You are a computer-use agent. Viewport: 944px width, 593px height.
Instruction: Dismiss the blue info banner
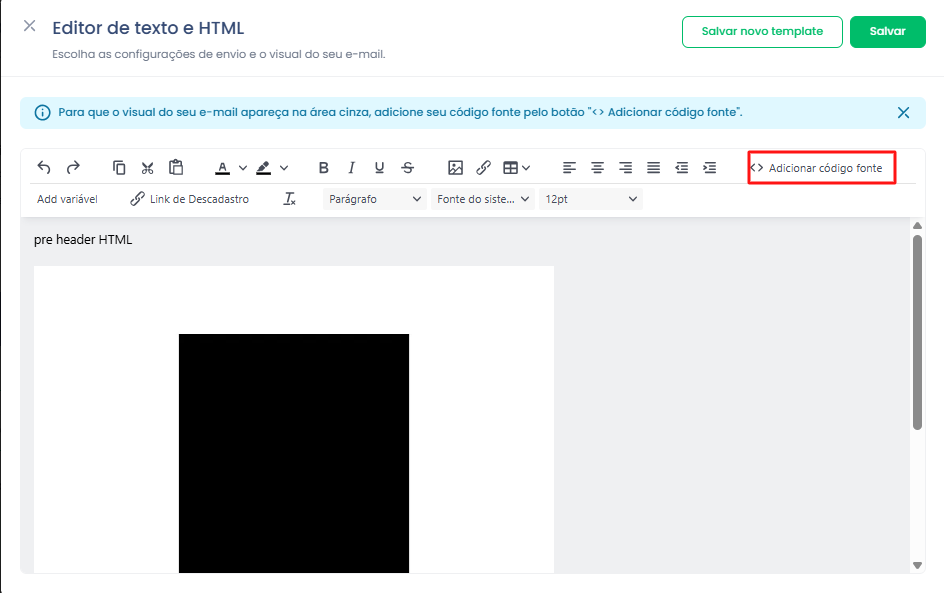tap(903, 113)
